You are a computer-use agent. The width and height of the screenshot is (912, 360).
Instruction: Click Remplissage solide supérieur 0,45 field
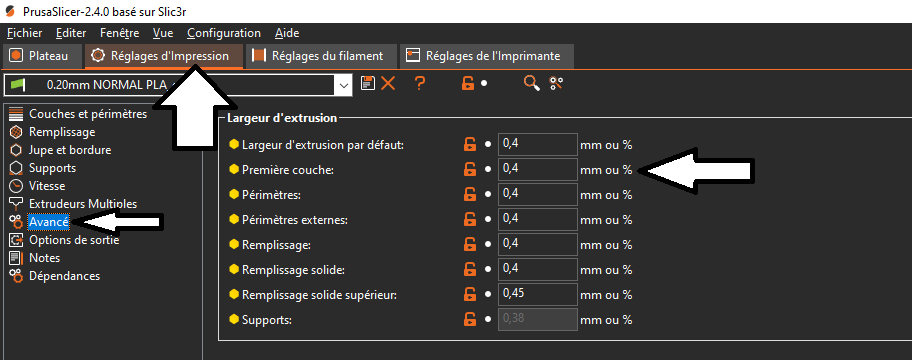537,295
